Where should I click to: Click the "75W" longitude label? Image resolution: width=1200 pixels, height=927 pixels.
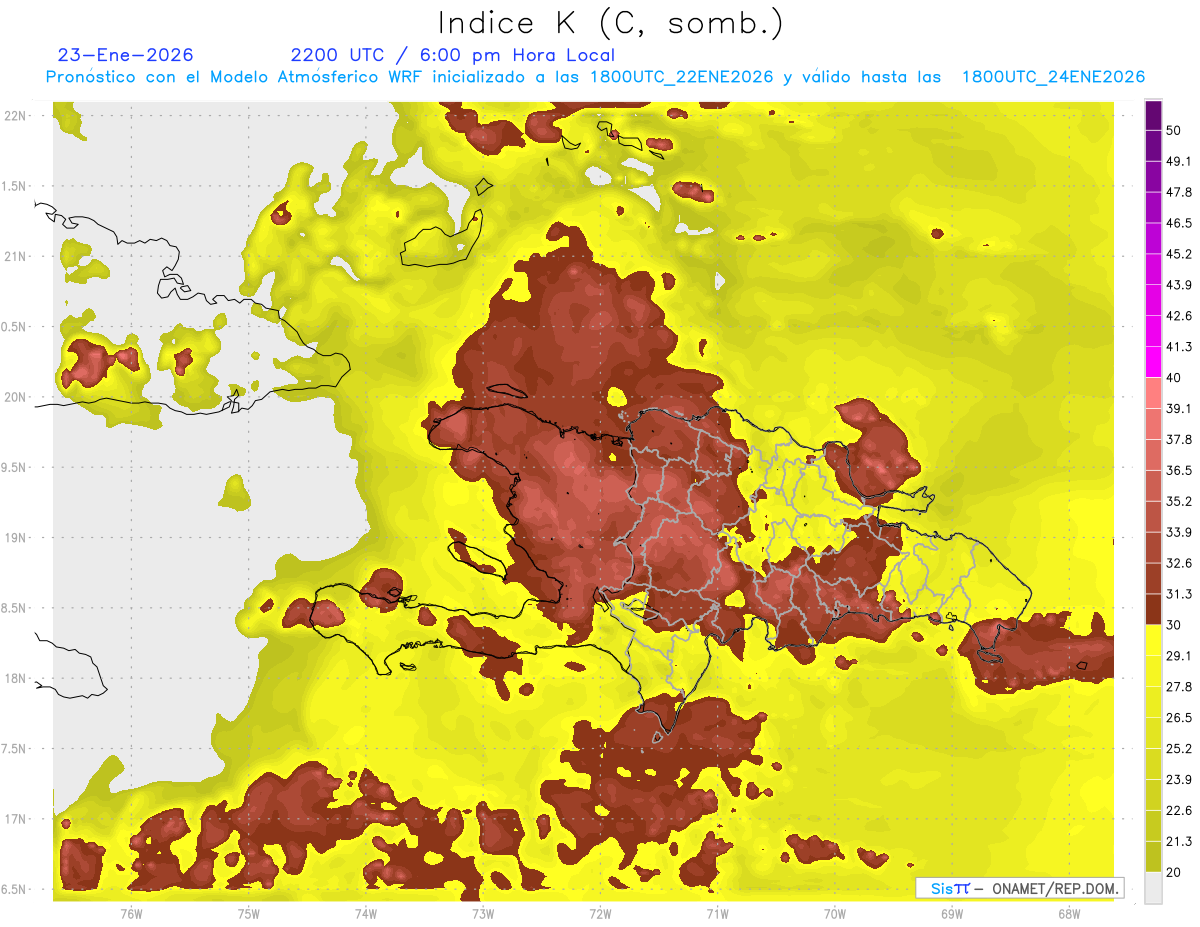tap(249, 913)
